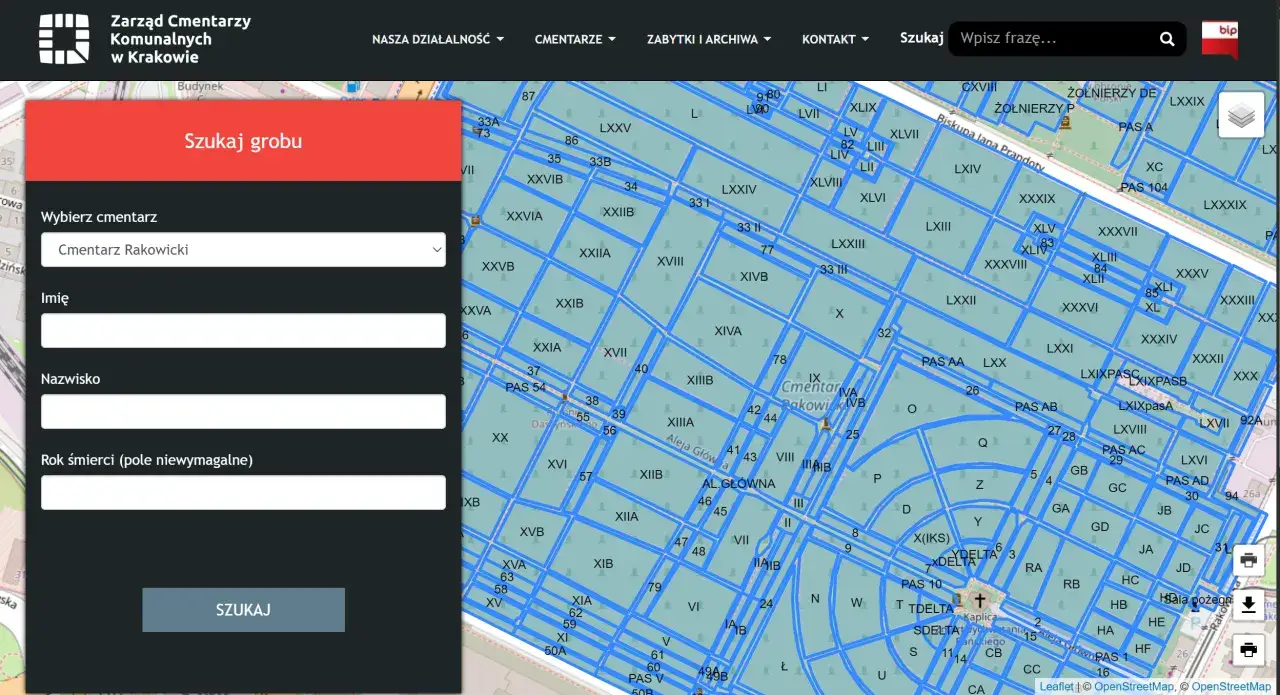Click the Rok śmierci input field
Image resolution: width=1280 pixels, height=695 pixels.
tap(243, 493)
